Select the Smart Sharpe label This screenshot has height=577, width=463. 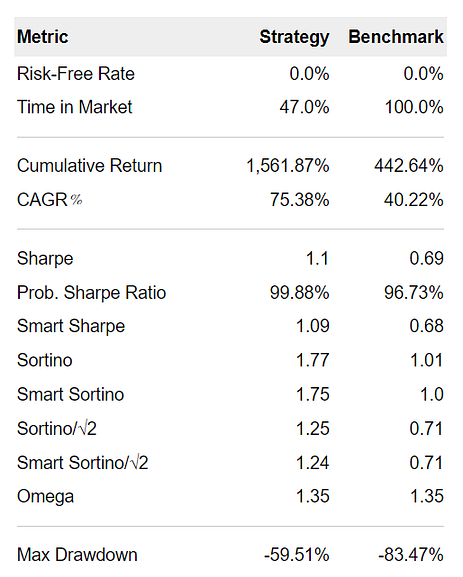(71, 326)
